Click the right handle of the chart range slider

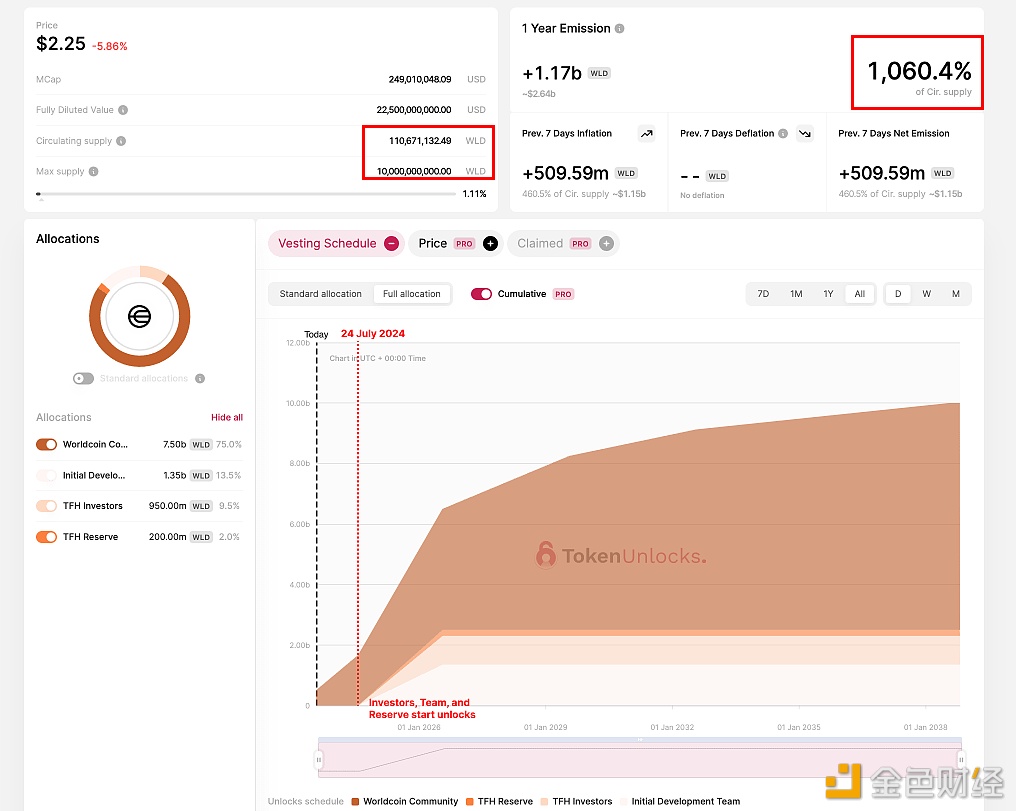click(962, 759)
